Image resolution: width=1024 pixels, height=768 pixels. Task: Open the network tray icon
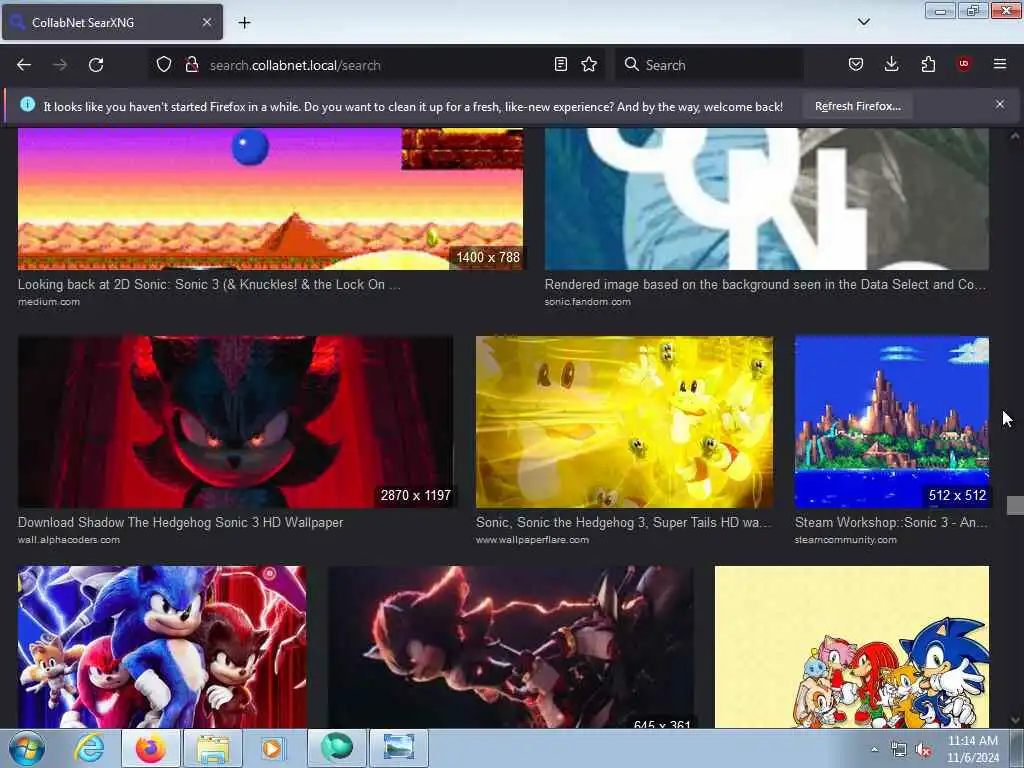coord(899,750)
